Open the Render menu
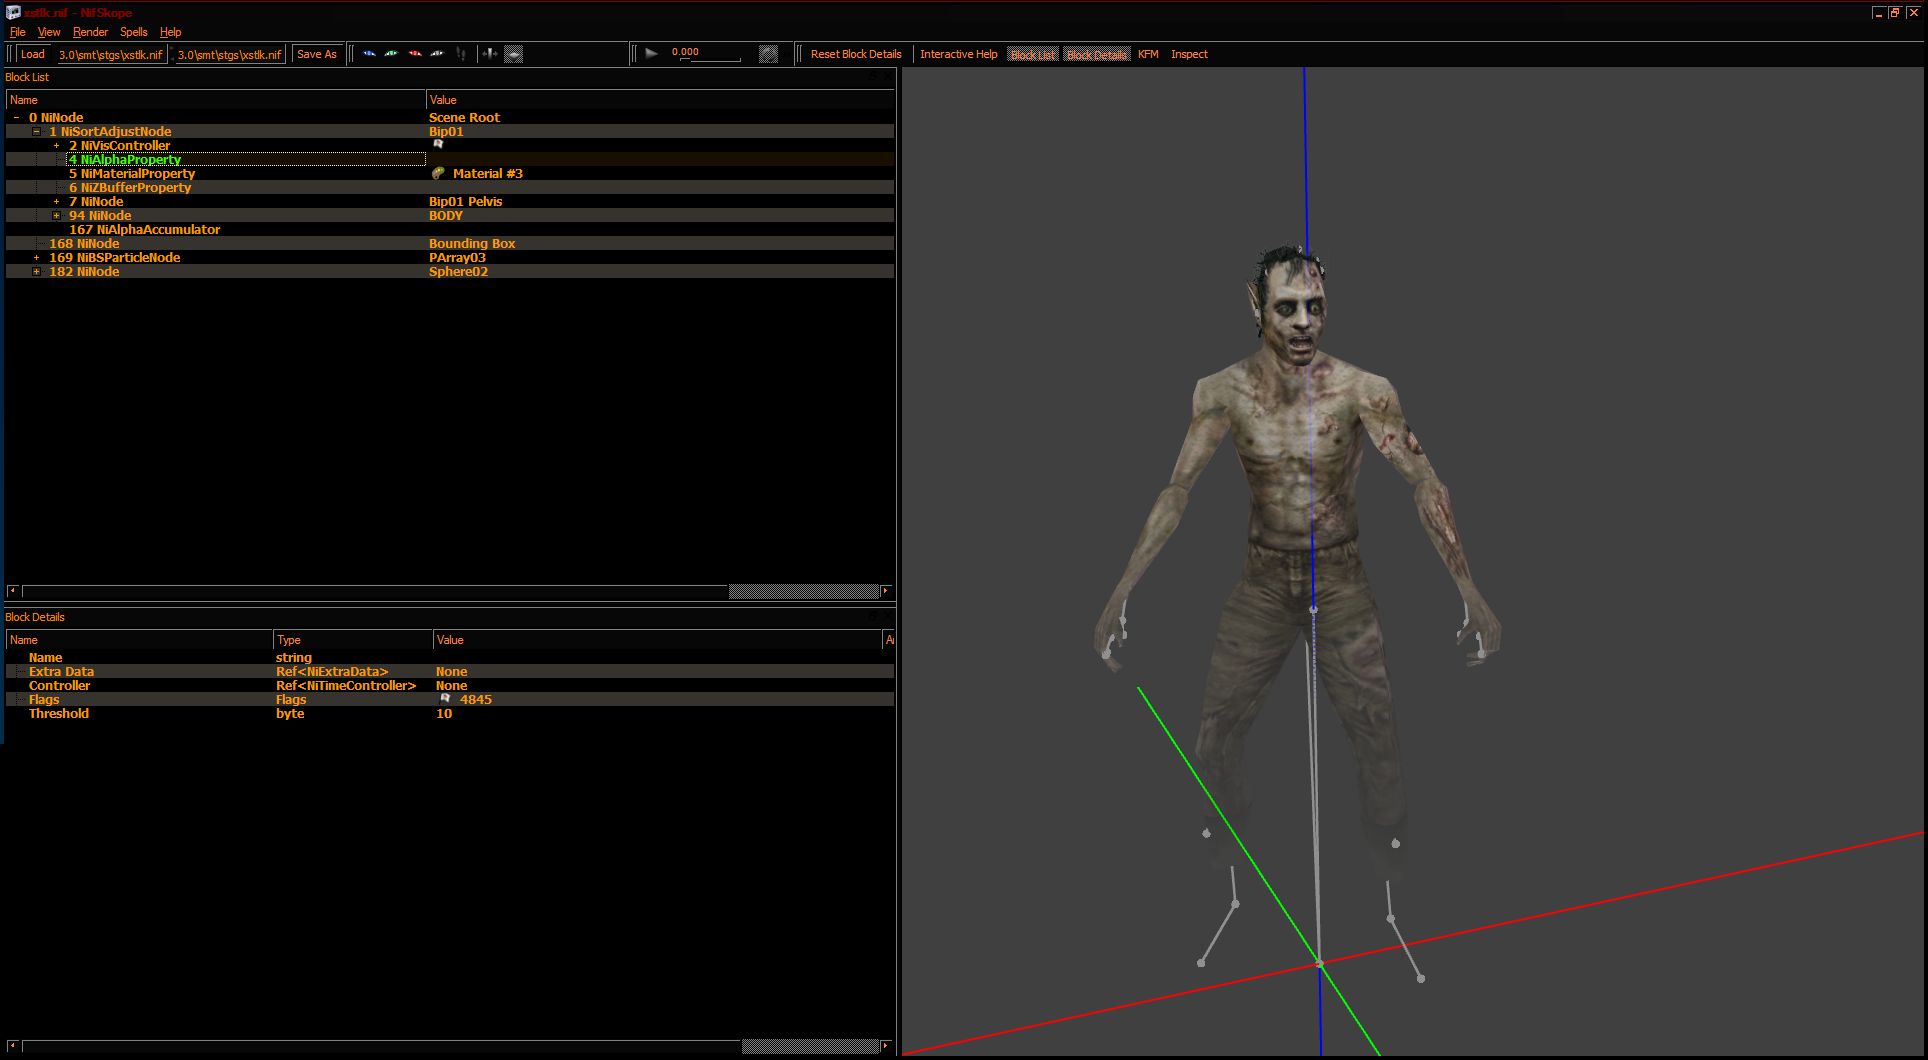The image size is (1928, 1060). (90, 32)
